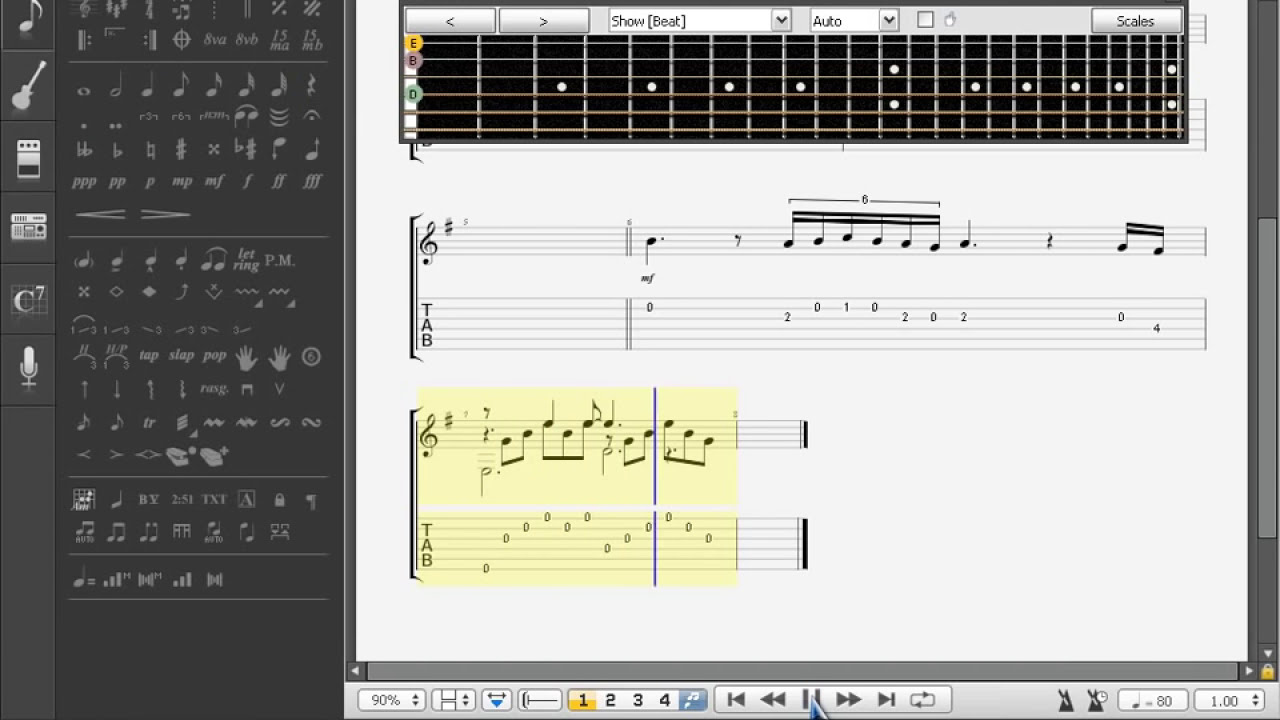This screenshot has width=1280, height=720.
Task: Jump to the first bar
Action: (736, 700)
